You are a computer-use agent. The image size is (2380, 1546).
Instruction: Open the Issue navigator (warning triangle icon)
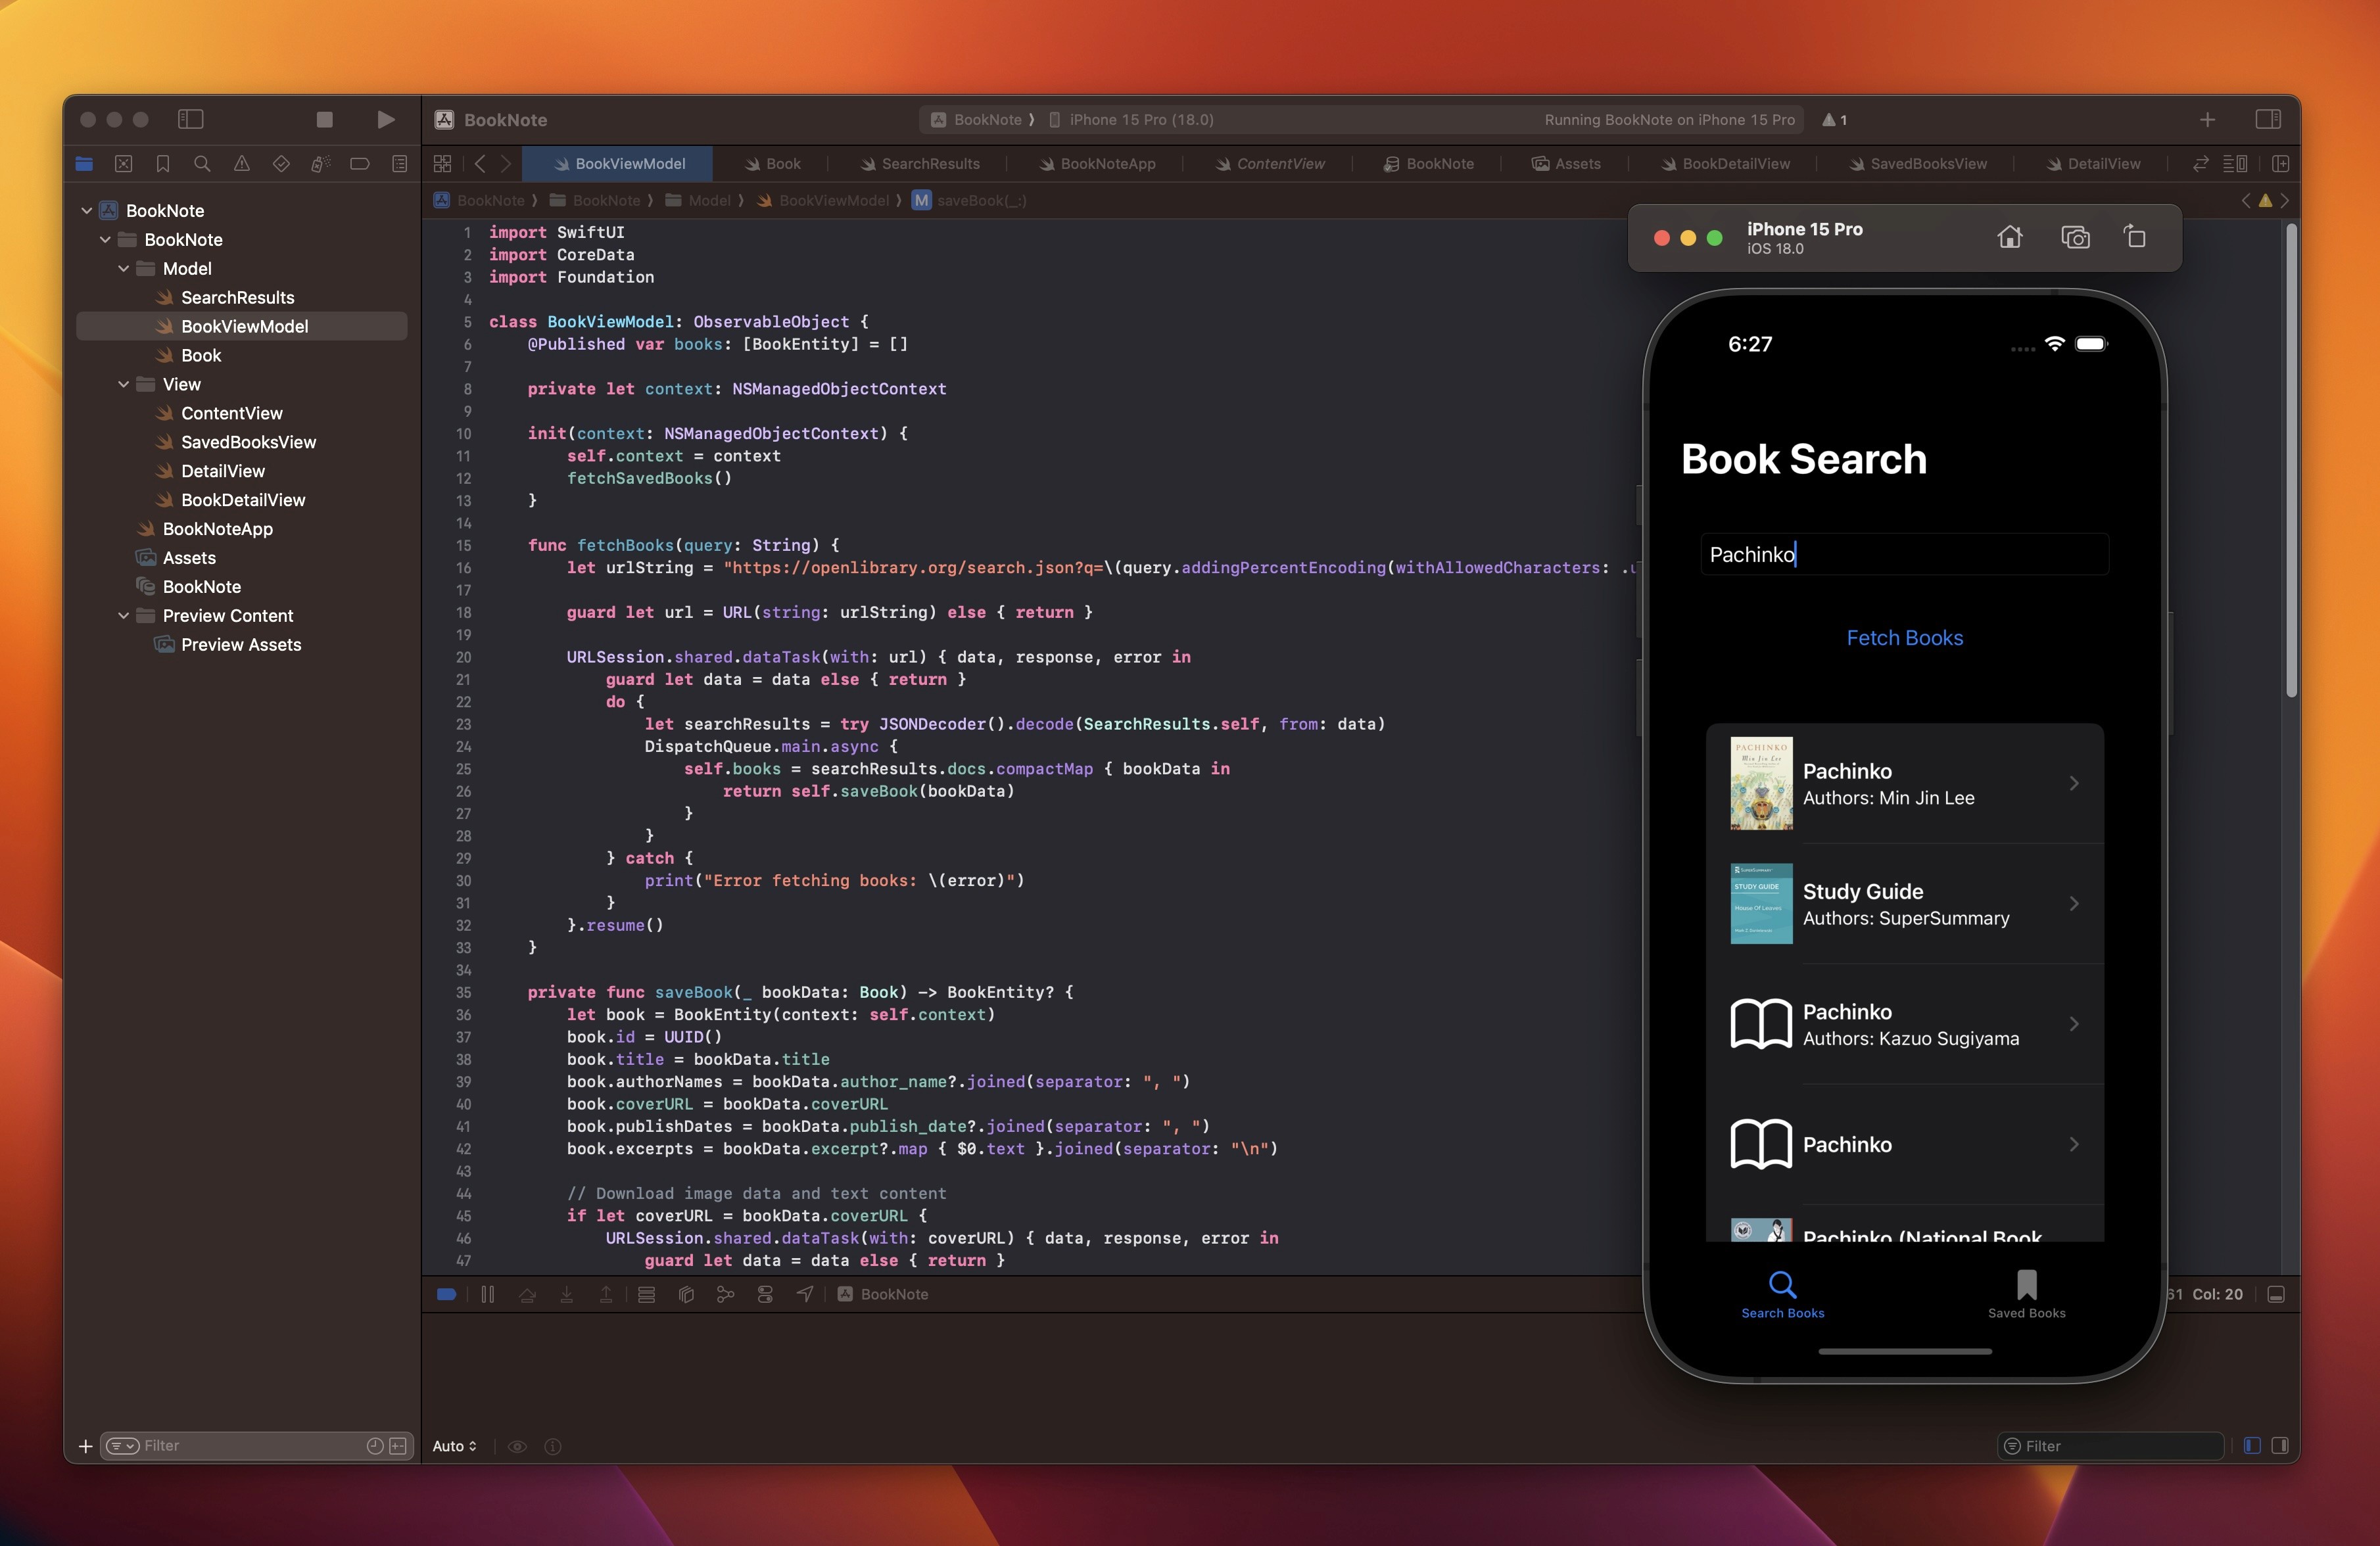(x=242, y=164)
